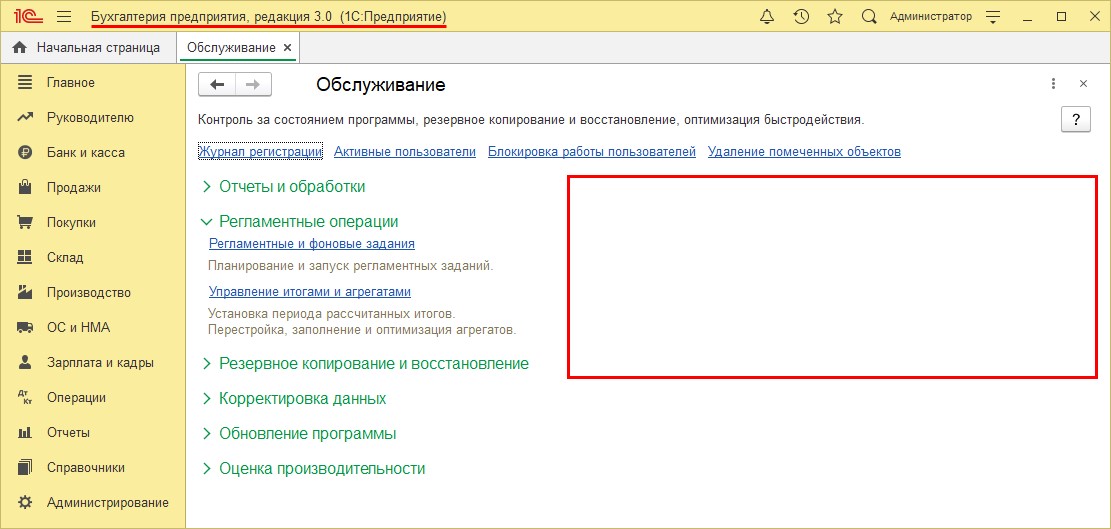Open favorites star icon
1111x529 pixels.
pos(835,17)
